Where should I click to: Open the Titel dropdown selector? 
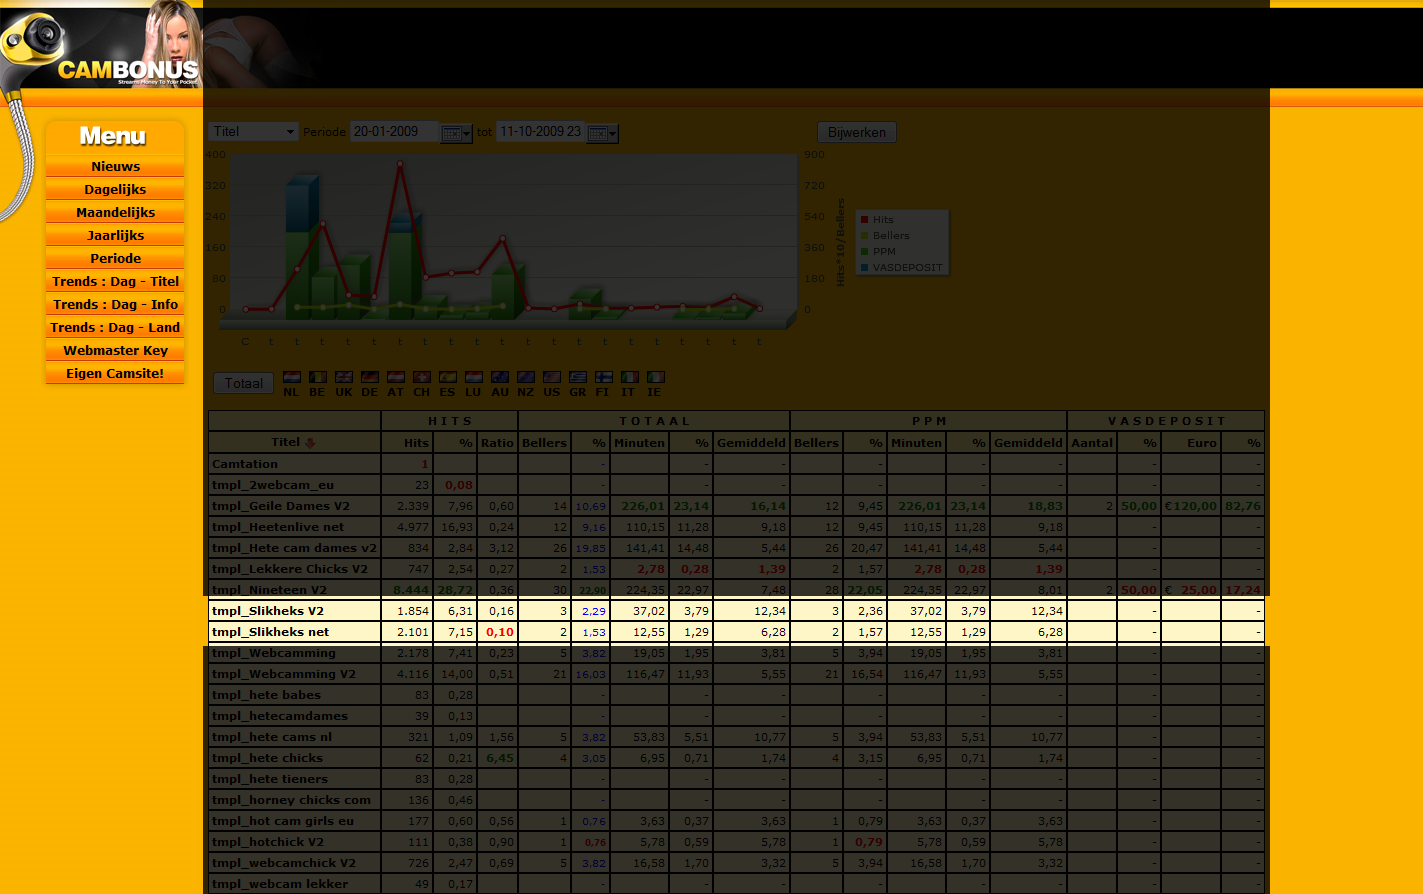click(x=253, y=132)
